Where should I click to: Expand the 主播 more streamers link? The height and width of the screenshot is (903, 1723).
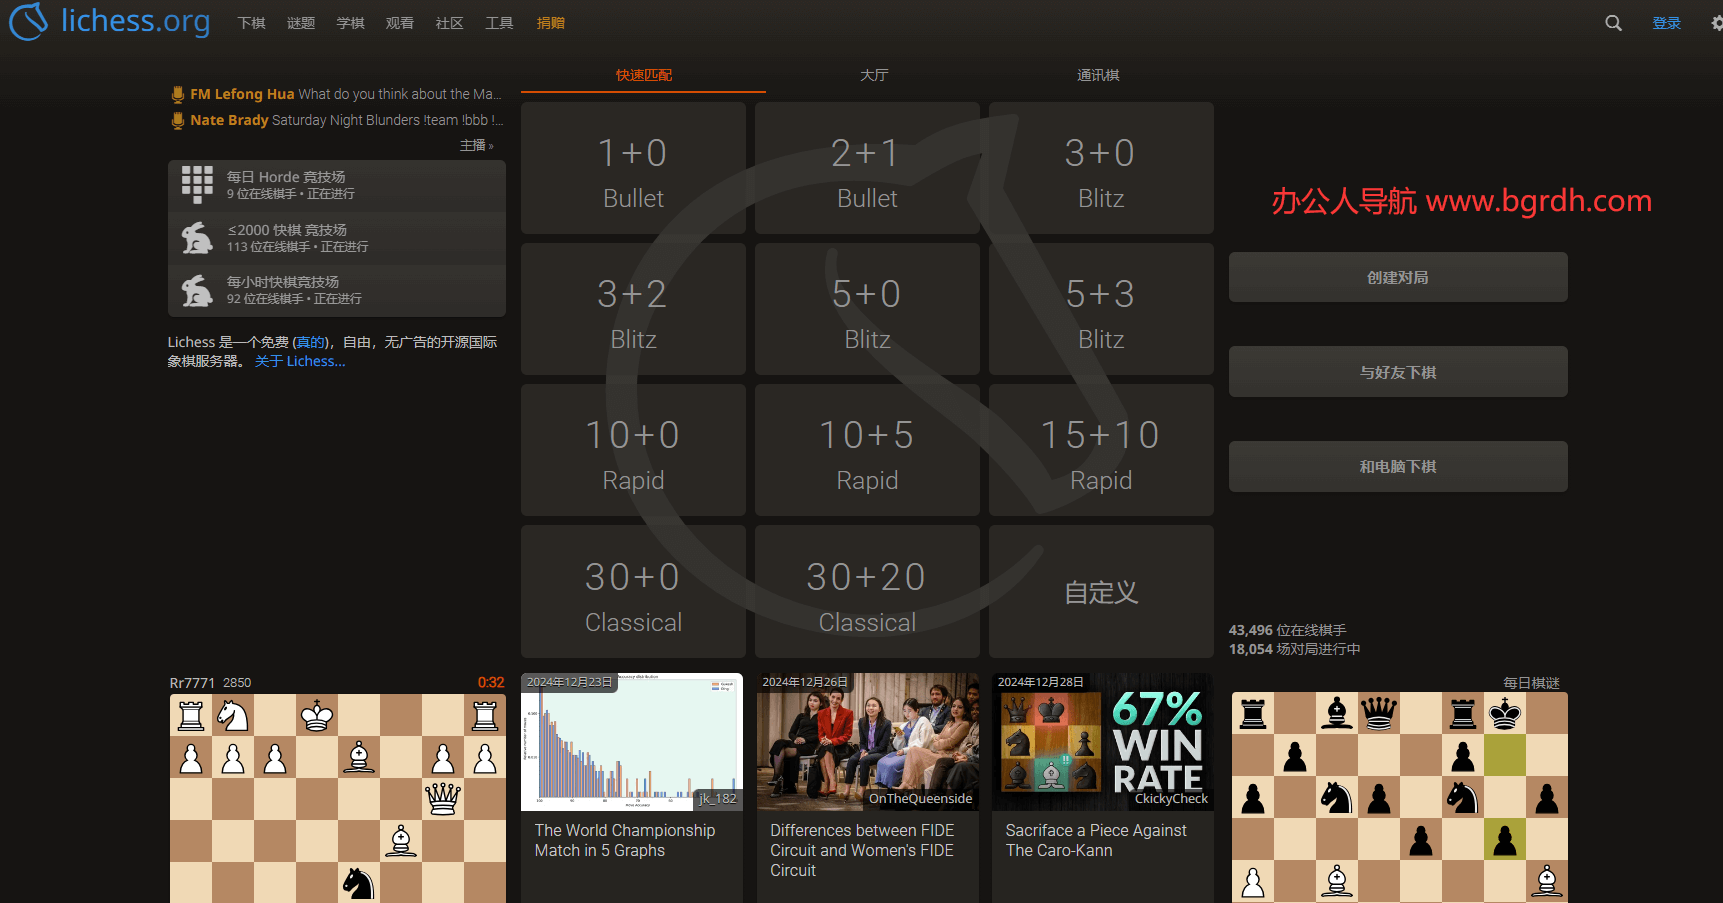coord(476,146)
